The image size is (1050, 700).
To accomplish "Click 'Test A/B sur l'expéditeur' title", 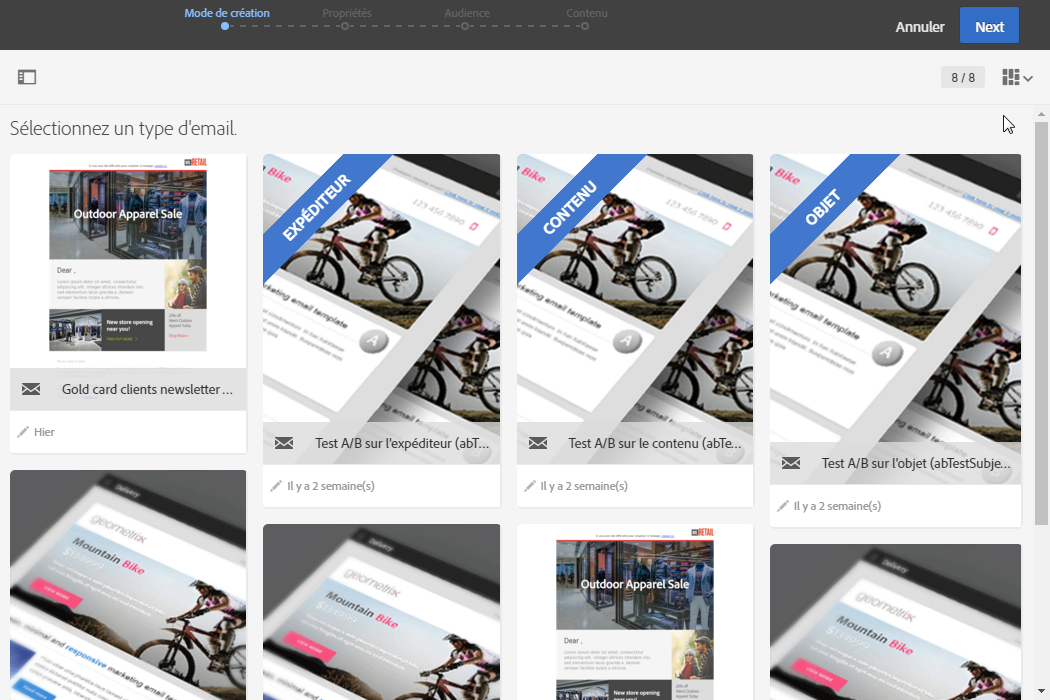I will point(402,443).
